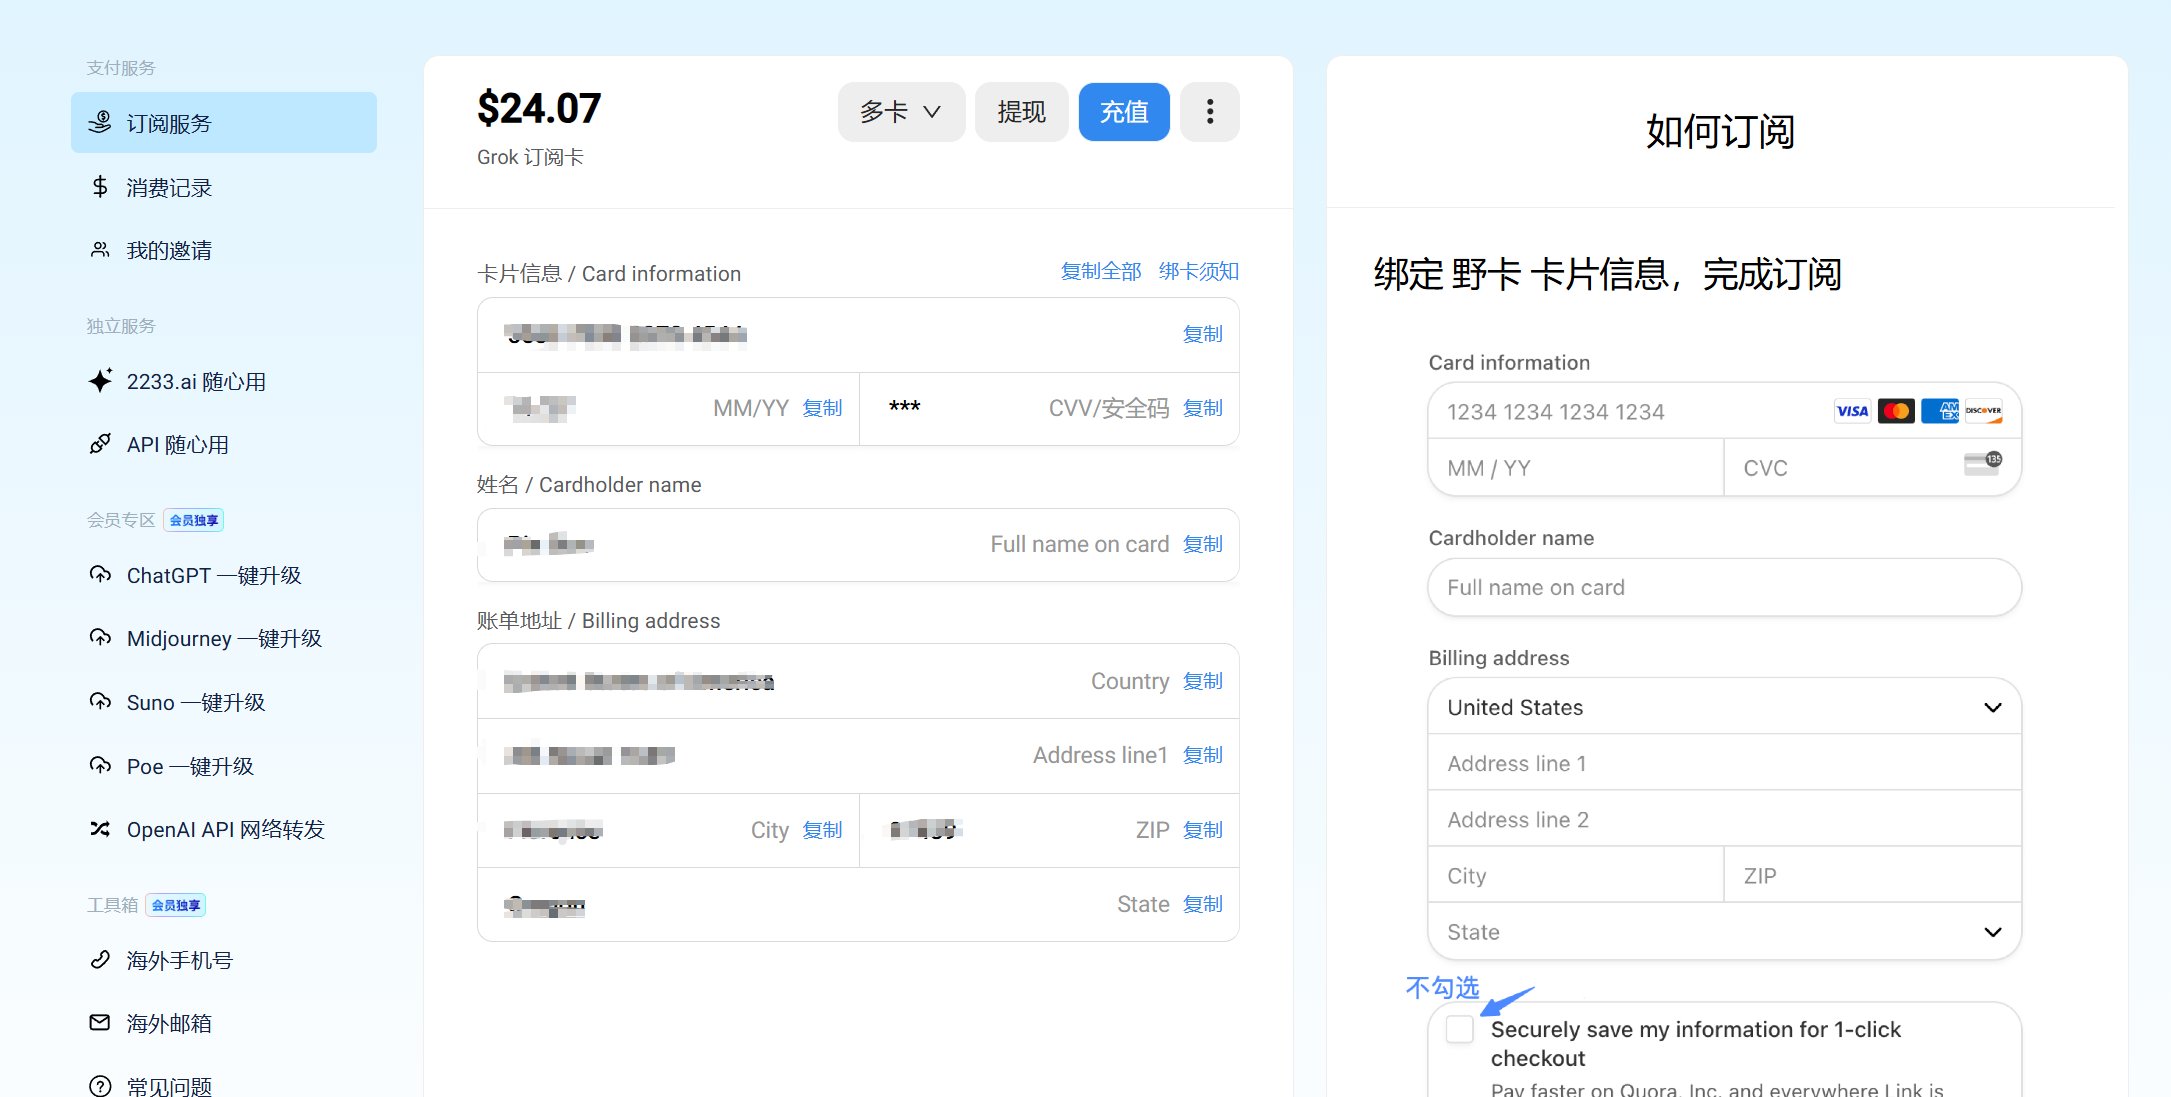Expand the 多卡 dropdown
Image resolution: width=2171 pixels, height=1097 pixels.
point(900,112)
